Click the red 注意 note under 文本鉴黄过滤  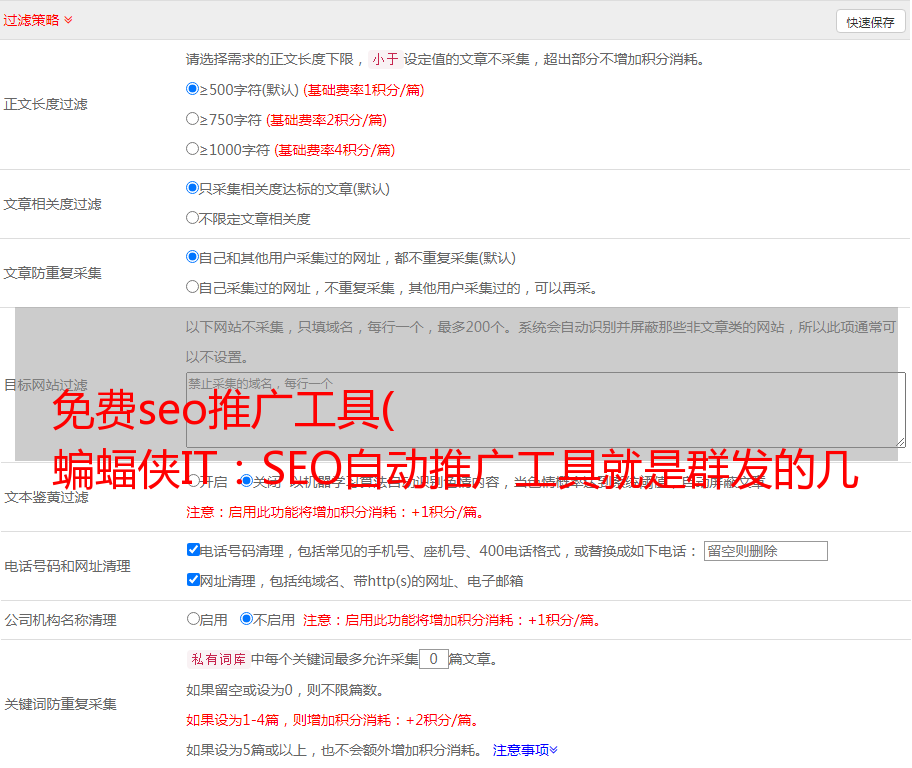(x=335, y=512)
